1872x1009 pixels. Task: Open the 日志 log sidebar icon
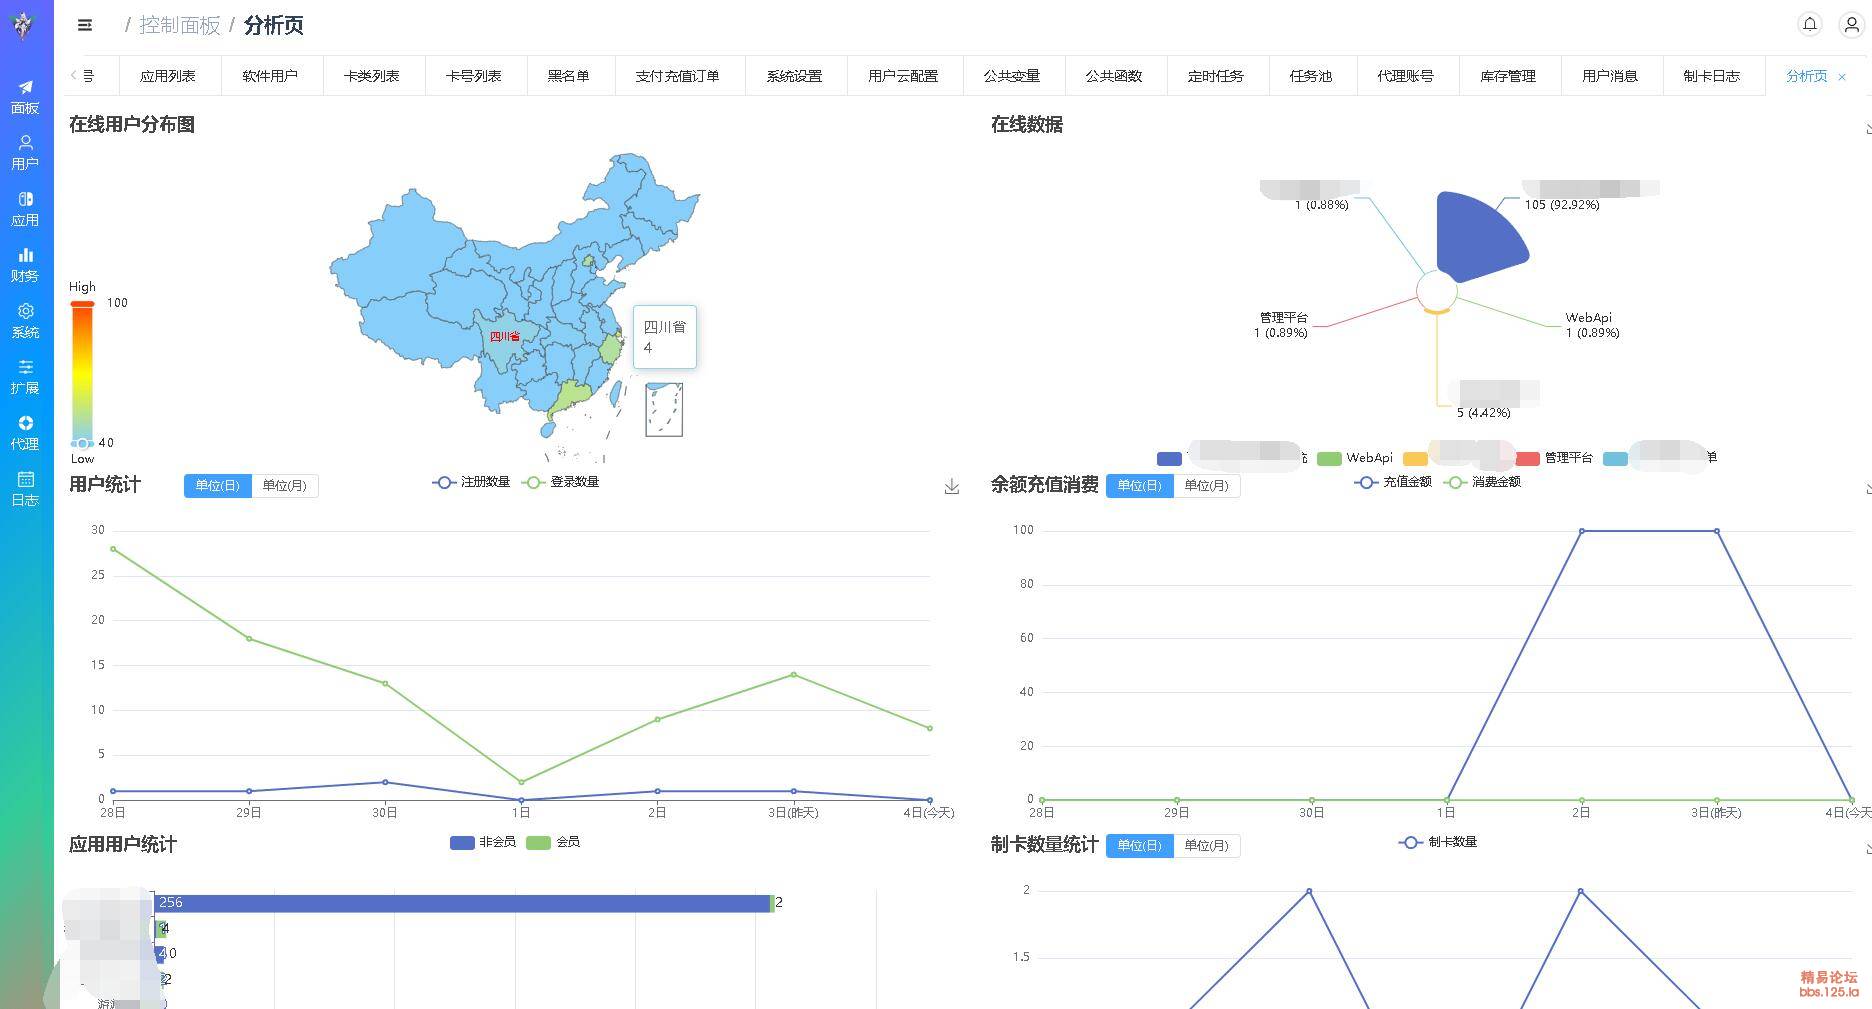click(25, 488)
